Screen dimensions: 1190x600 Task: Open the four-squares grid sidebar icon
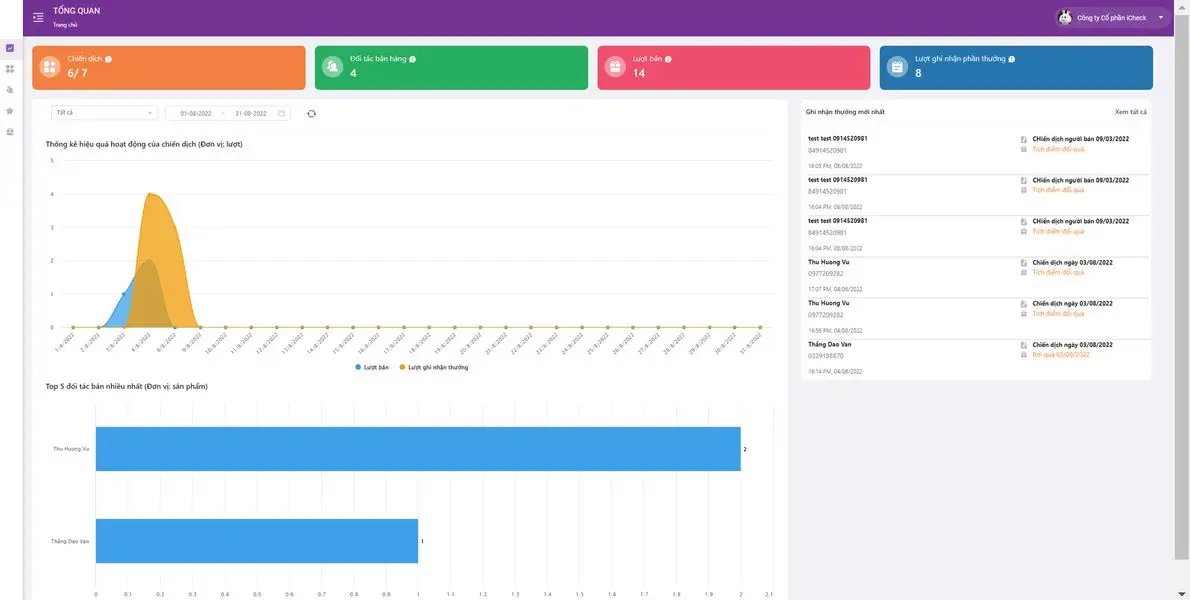point(10,69)
